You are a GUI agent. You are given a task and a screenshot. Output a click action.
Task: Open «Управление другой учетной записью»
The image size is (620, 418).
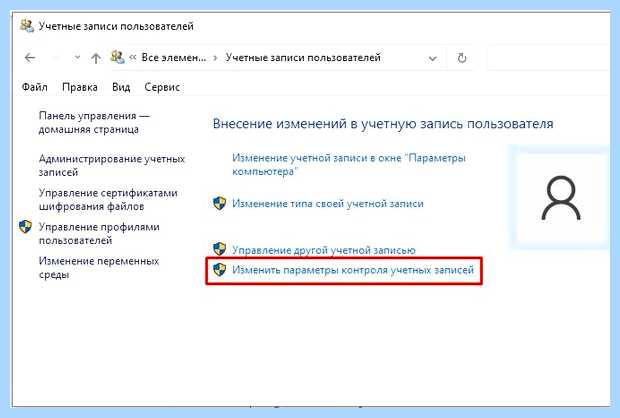(324, 250)
